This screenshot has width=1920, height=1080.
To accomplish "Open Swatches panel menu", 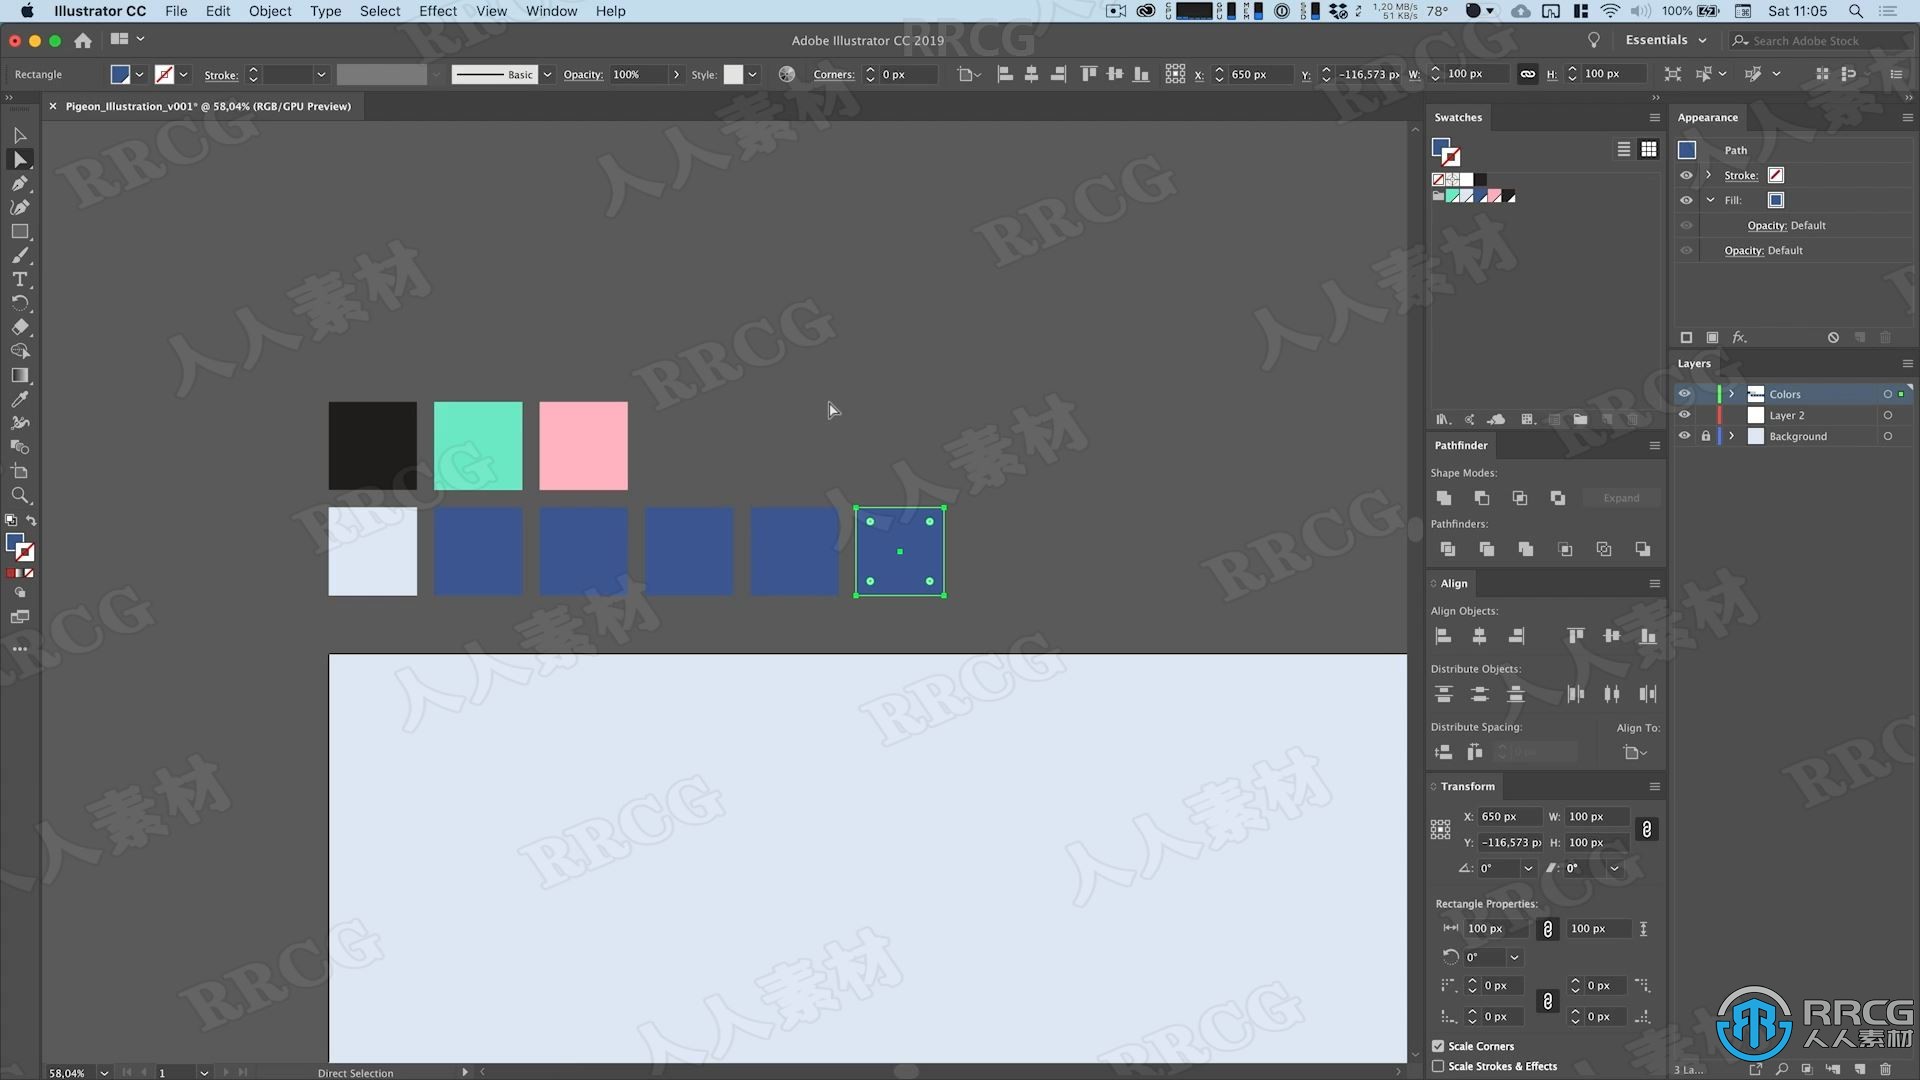I will pos(1654,117).
